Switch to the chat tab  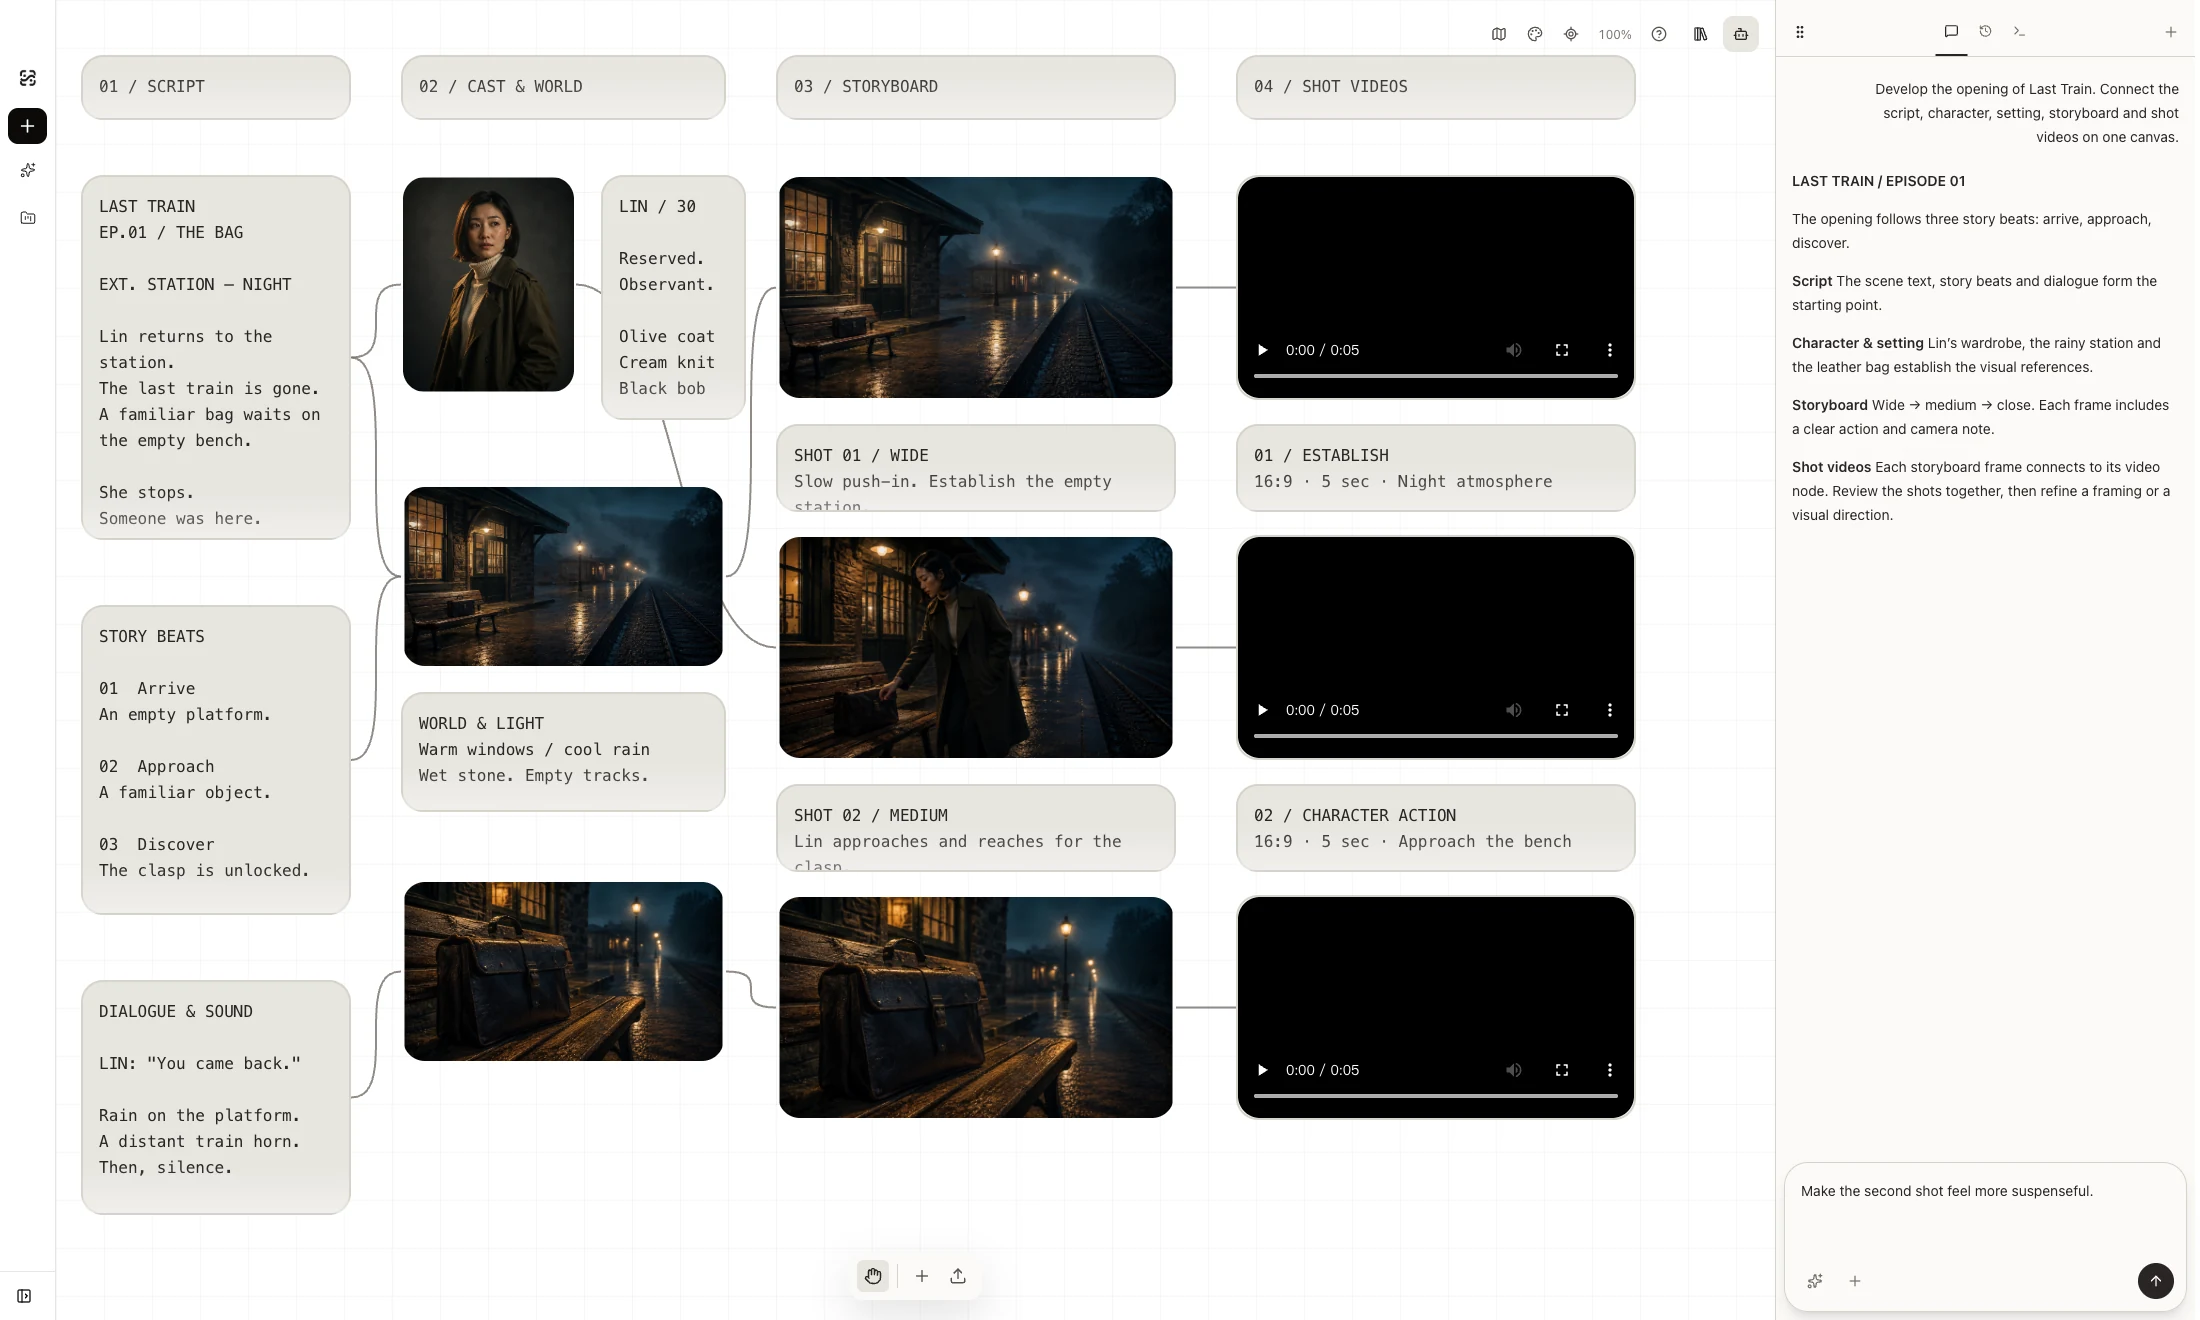tap(1951, 32)
